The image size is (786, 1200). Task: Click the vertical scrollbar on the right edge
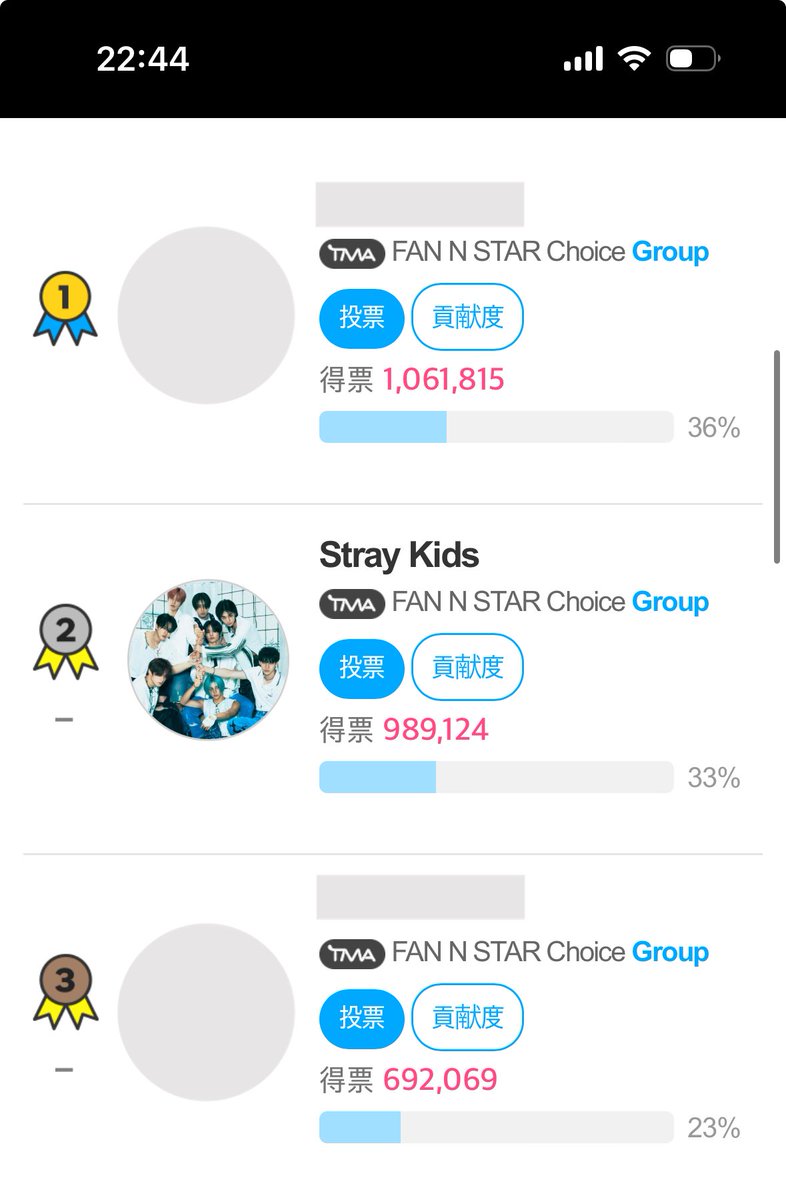(x=777, y=457)
